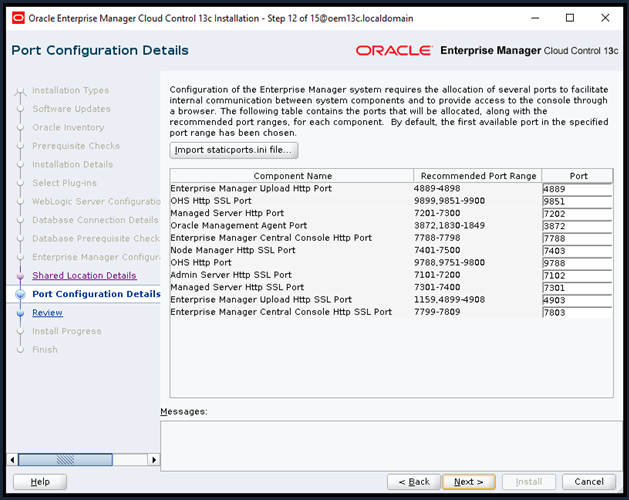Image resolution: width=629 pixels, height=500 pixels.
Task: Edit the Oracle Management Agent Port field 3872
Action: (577, 226)
